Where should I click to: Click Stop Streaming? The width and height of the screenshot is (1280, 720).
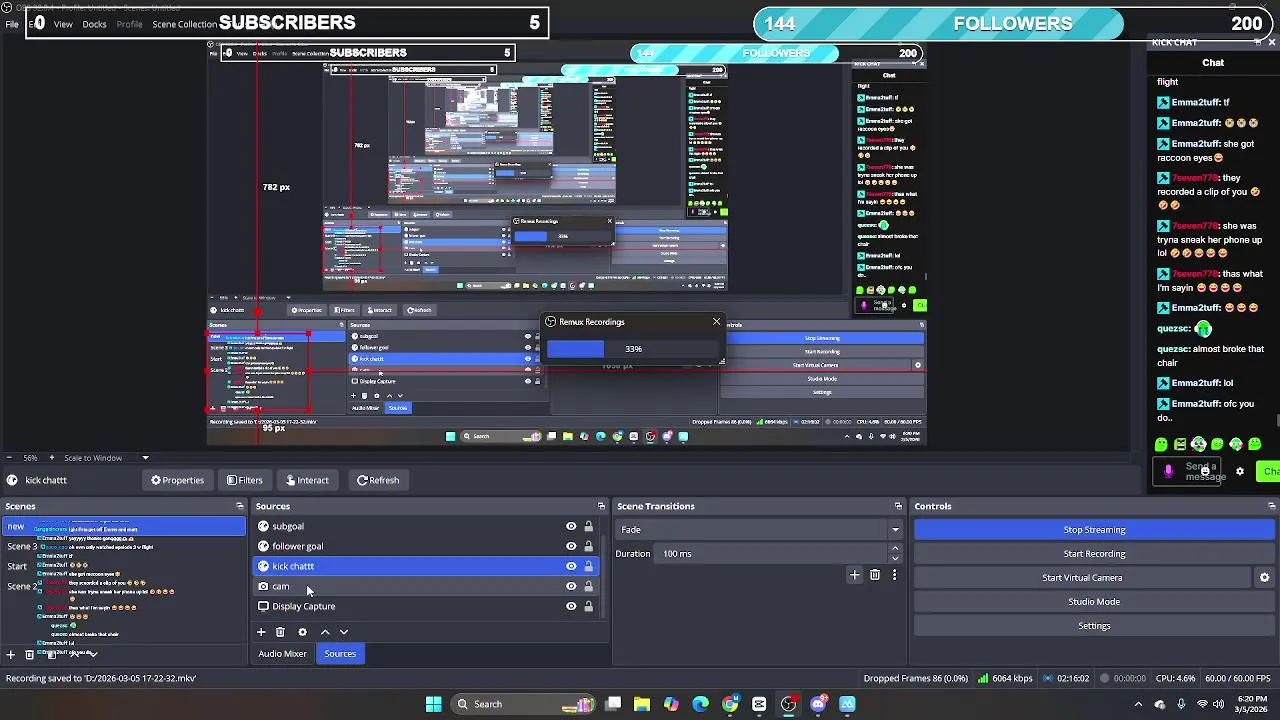(1094, 530)
